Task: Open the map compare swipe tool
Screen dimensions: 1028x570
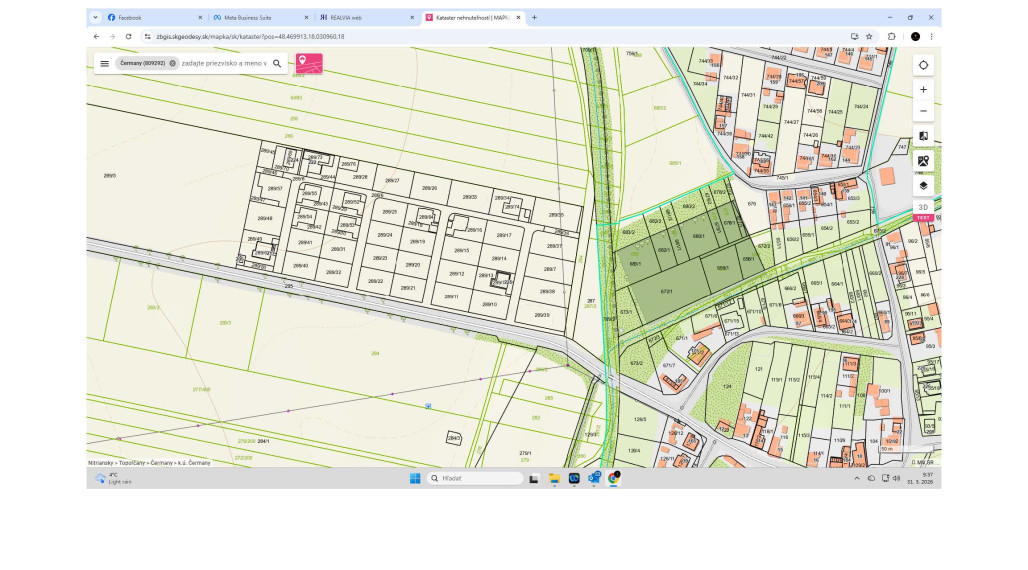Action: pyautogui.click(x=923, y=136)
